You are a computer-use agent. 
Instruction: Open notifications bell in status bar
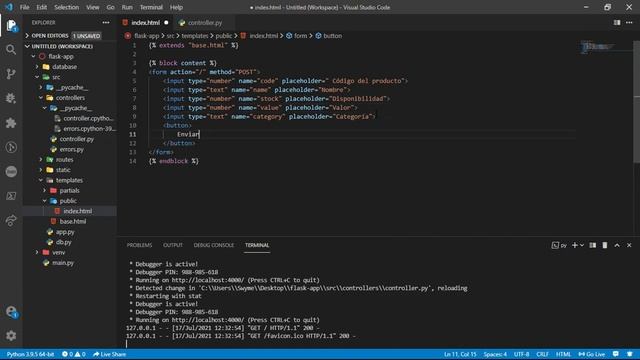[630, 354]
